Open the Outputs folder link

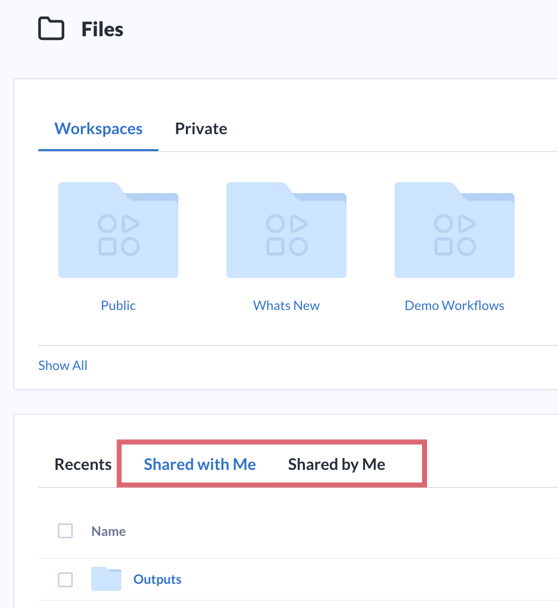pos(157,579)
